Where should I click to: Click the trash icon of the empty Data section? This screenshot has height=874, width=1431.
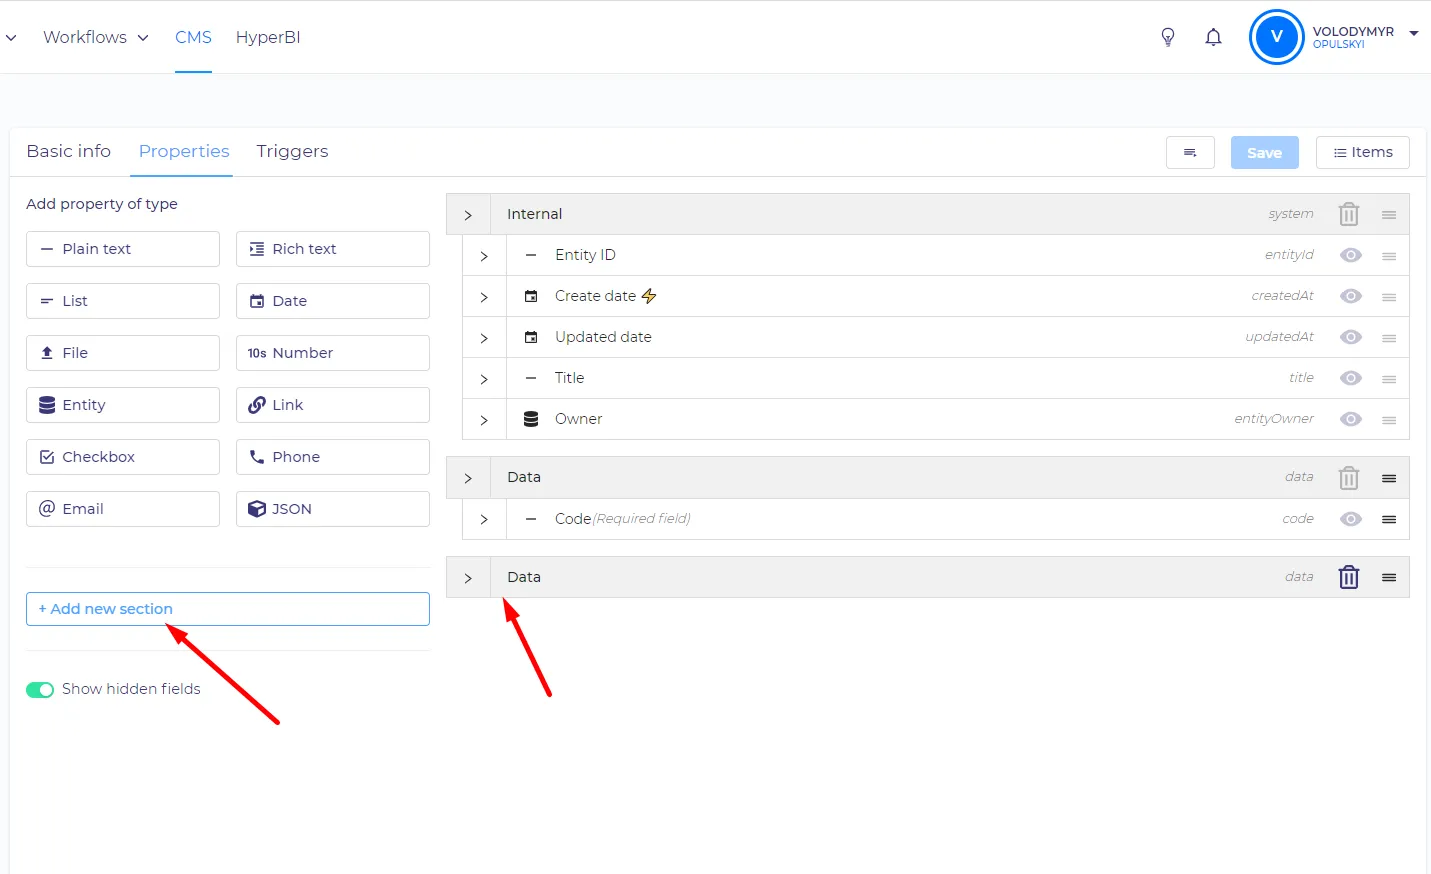coord(1349,577)
